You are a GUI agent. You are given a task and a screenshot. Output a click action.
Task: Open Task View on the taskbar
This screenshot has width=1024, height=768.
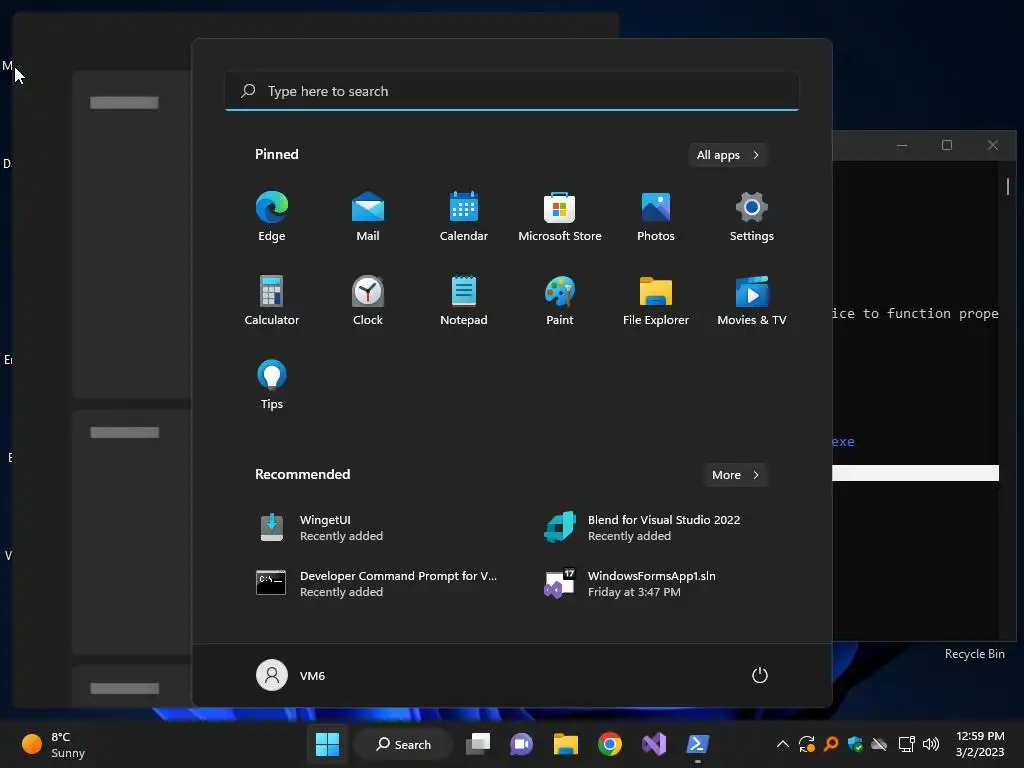tap(478, 744)
